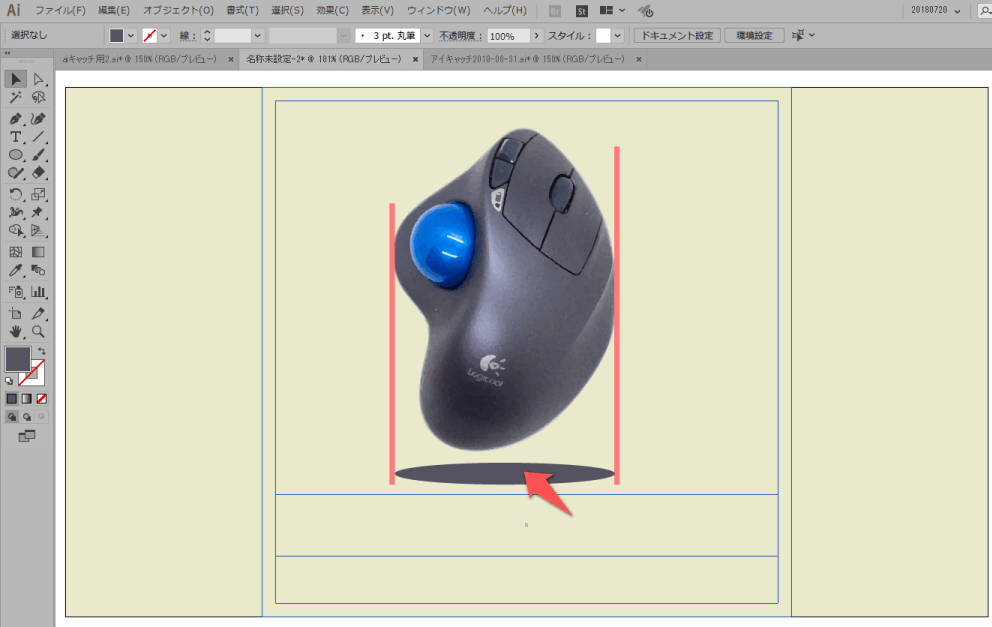Select the Direct Selection (white arrow) tool
Screen dimensions: 992x627
[x=39, y=79]
